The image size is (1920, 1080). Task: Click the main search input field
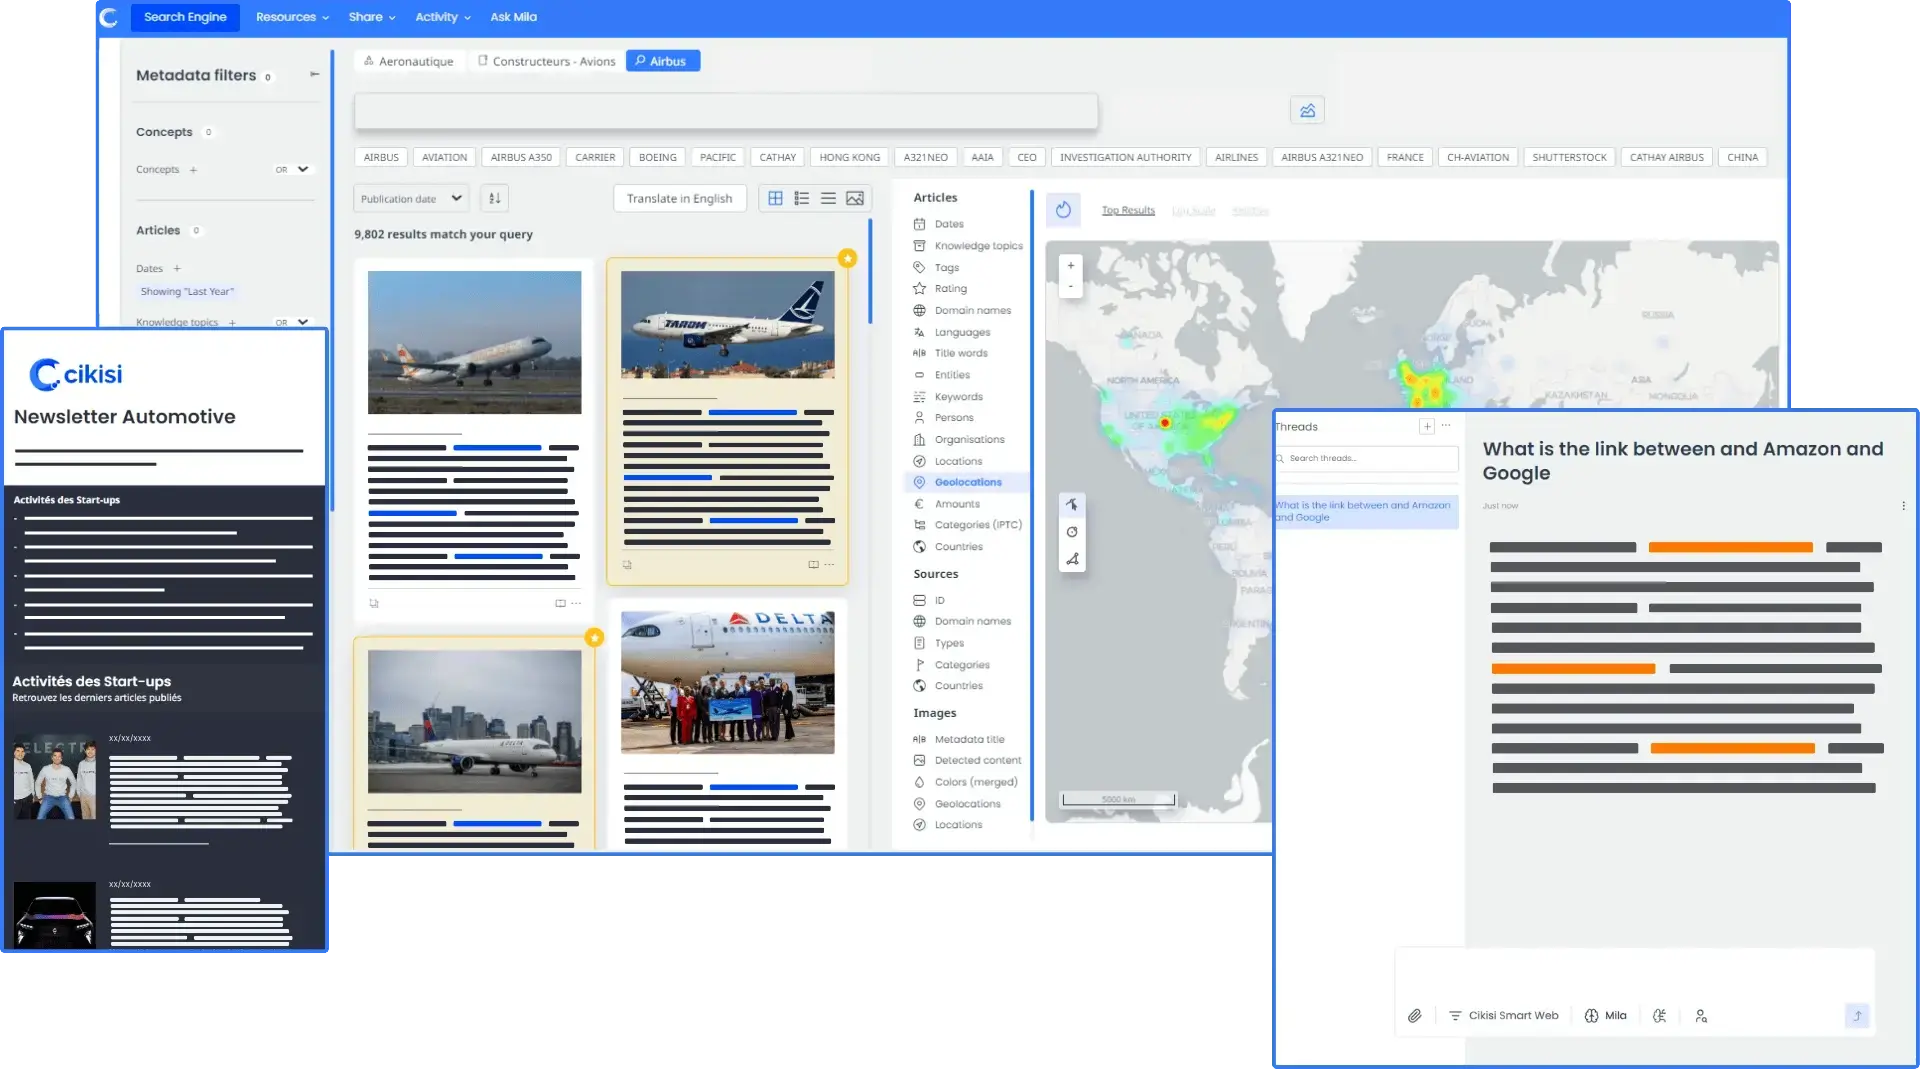coord(726,111)
